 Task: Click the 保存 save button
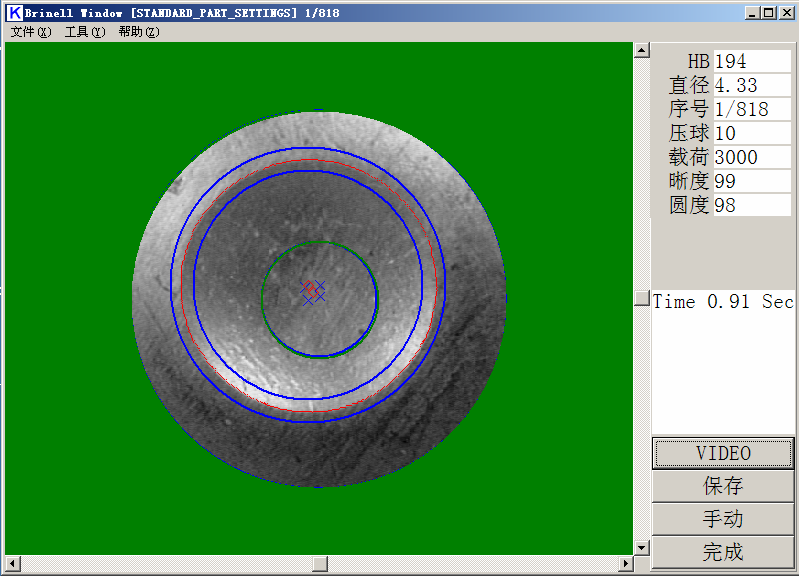pyautogui.click(x=723, y=486)
